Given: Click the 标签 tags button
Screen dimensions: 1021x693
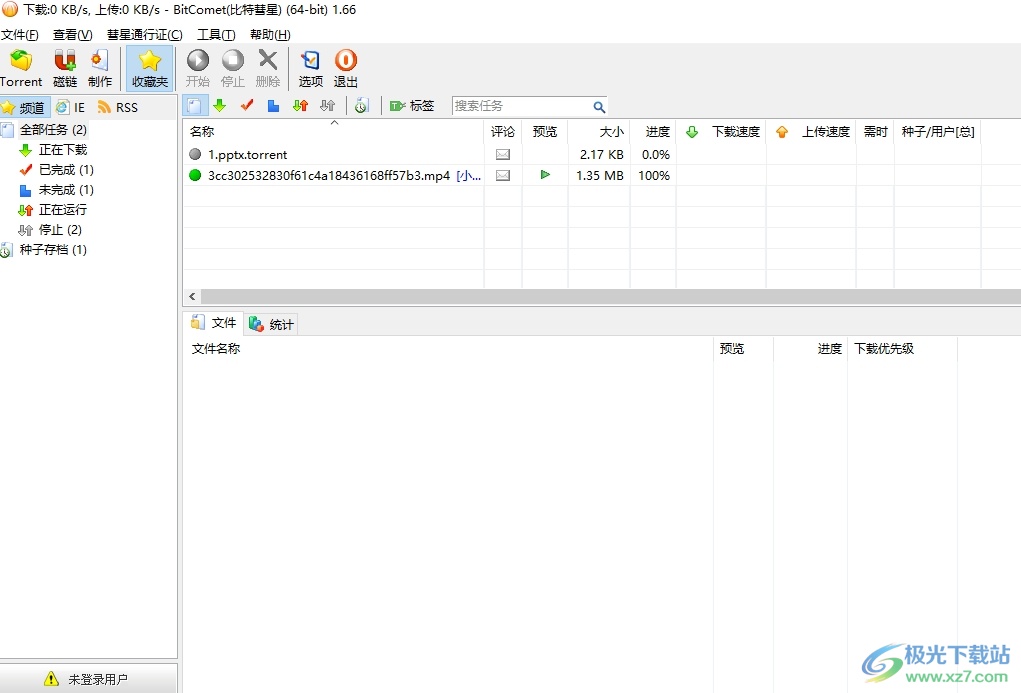Looking at the screenshot, I should tap(412, 106).
